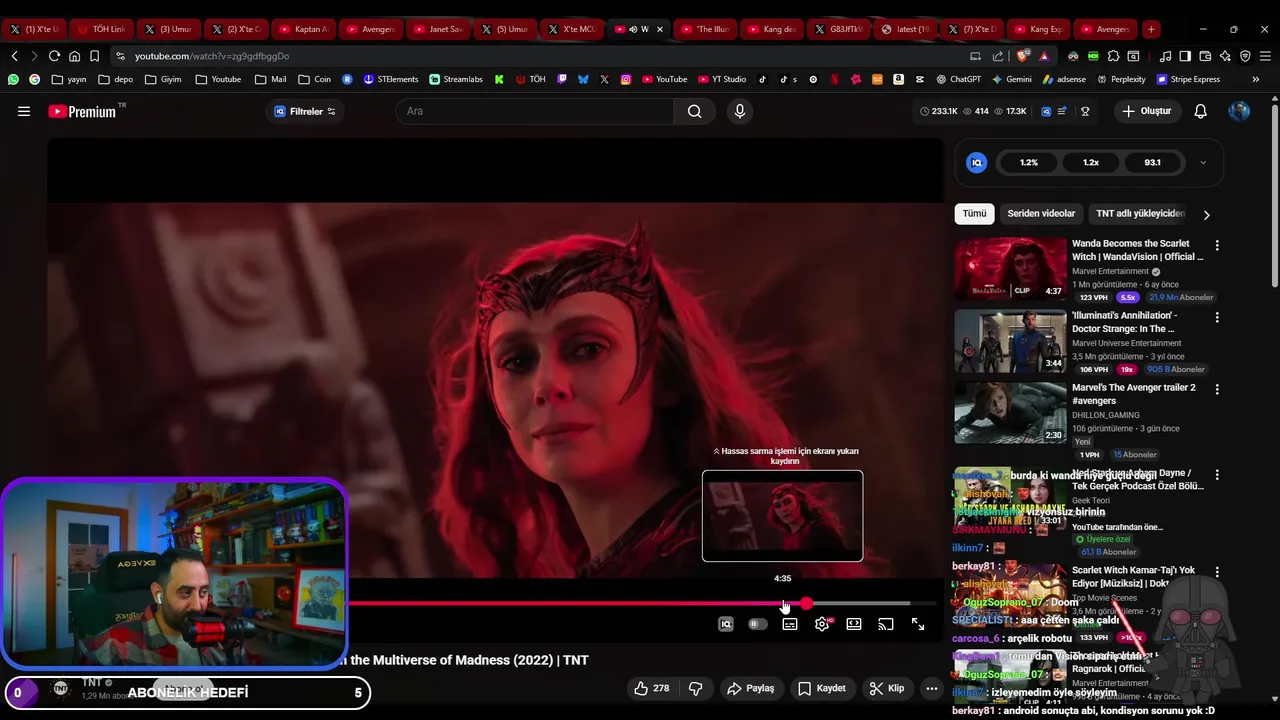The height and width of the screenshot is (720, 1280).
Task: Open the account avatar menu
Action: [1239, 111]
